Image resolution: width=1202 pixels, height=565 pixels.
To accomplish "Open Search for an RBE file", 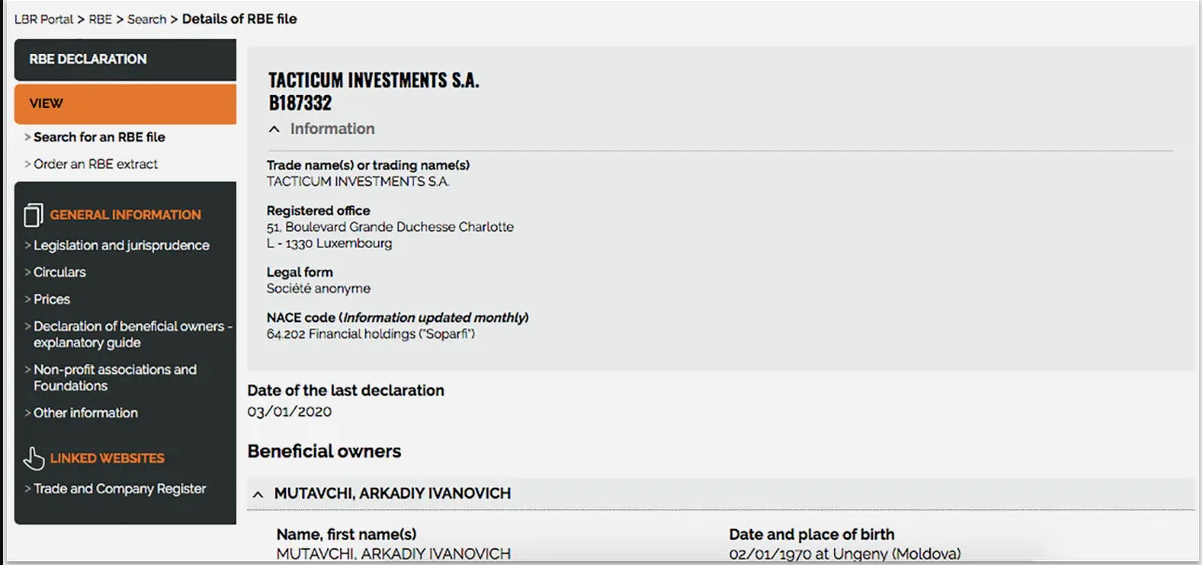I will (99, 137).
